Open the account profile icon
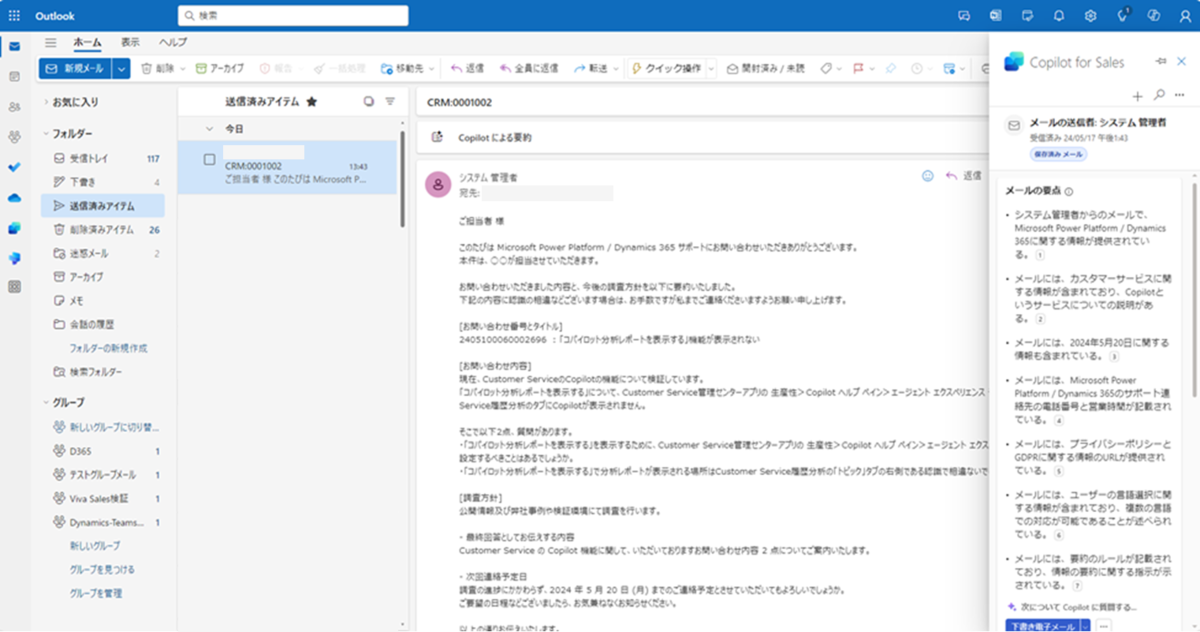 (1183, 16)
